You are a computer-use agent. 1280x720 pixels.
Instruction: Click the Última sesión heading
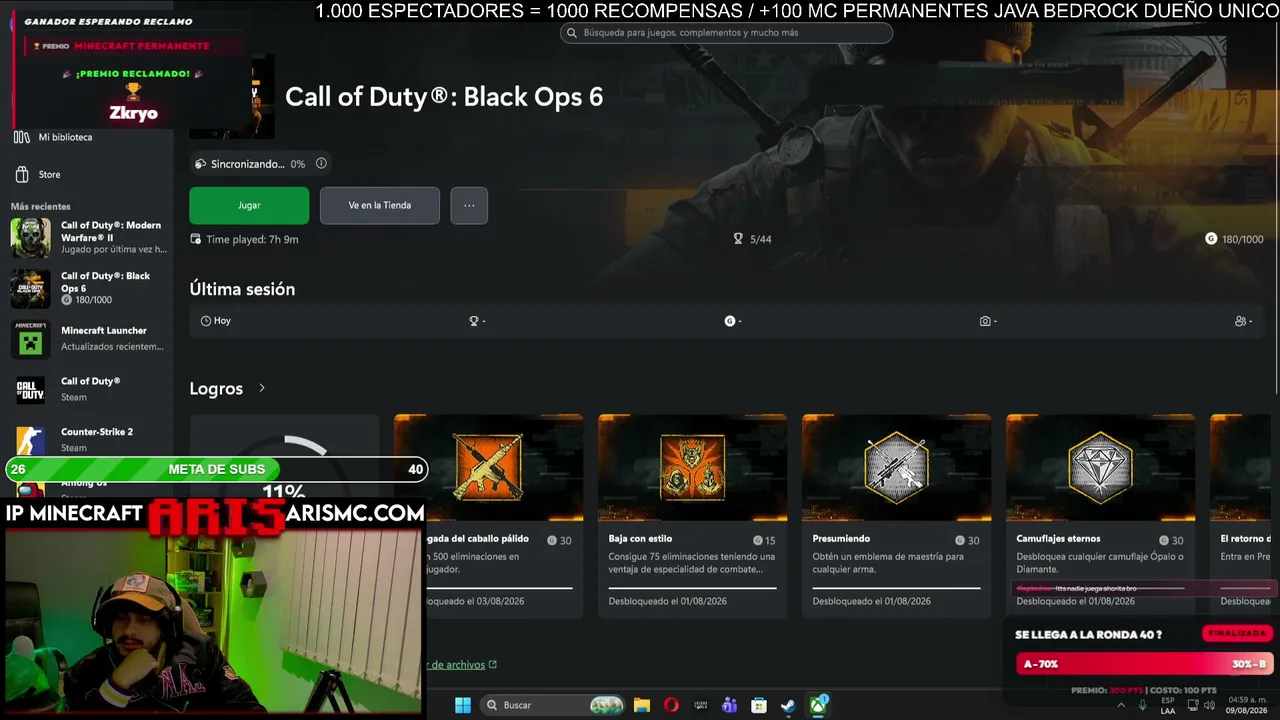pos(242,289)
